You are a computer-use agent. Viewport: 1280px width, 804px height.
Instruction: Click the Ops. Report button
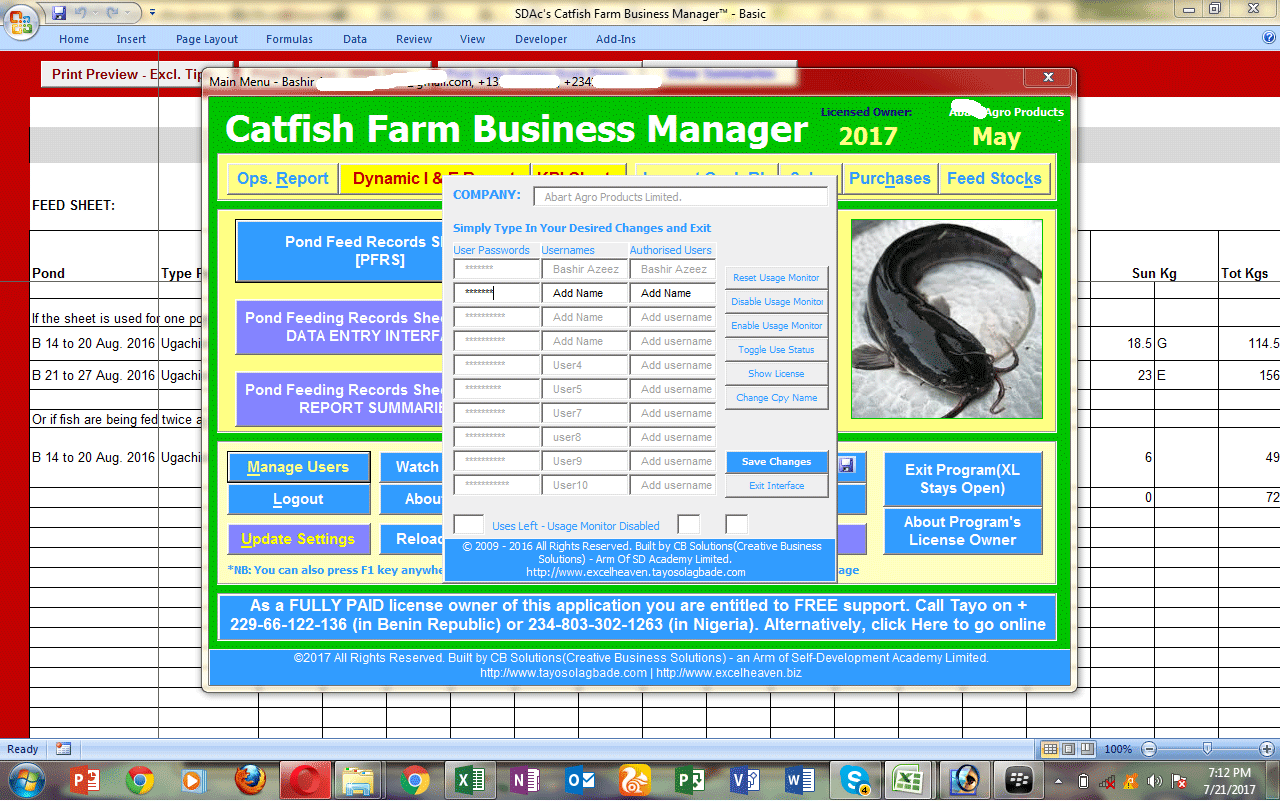pyautogui.click(x=283, y=178)
